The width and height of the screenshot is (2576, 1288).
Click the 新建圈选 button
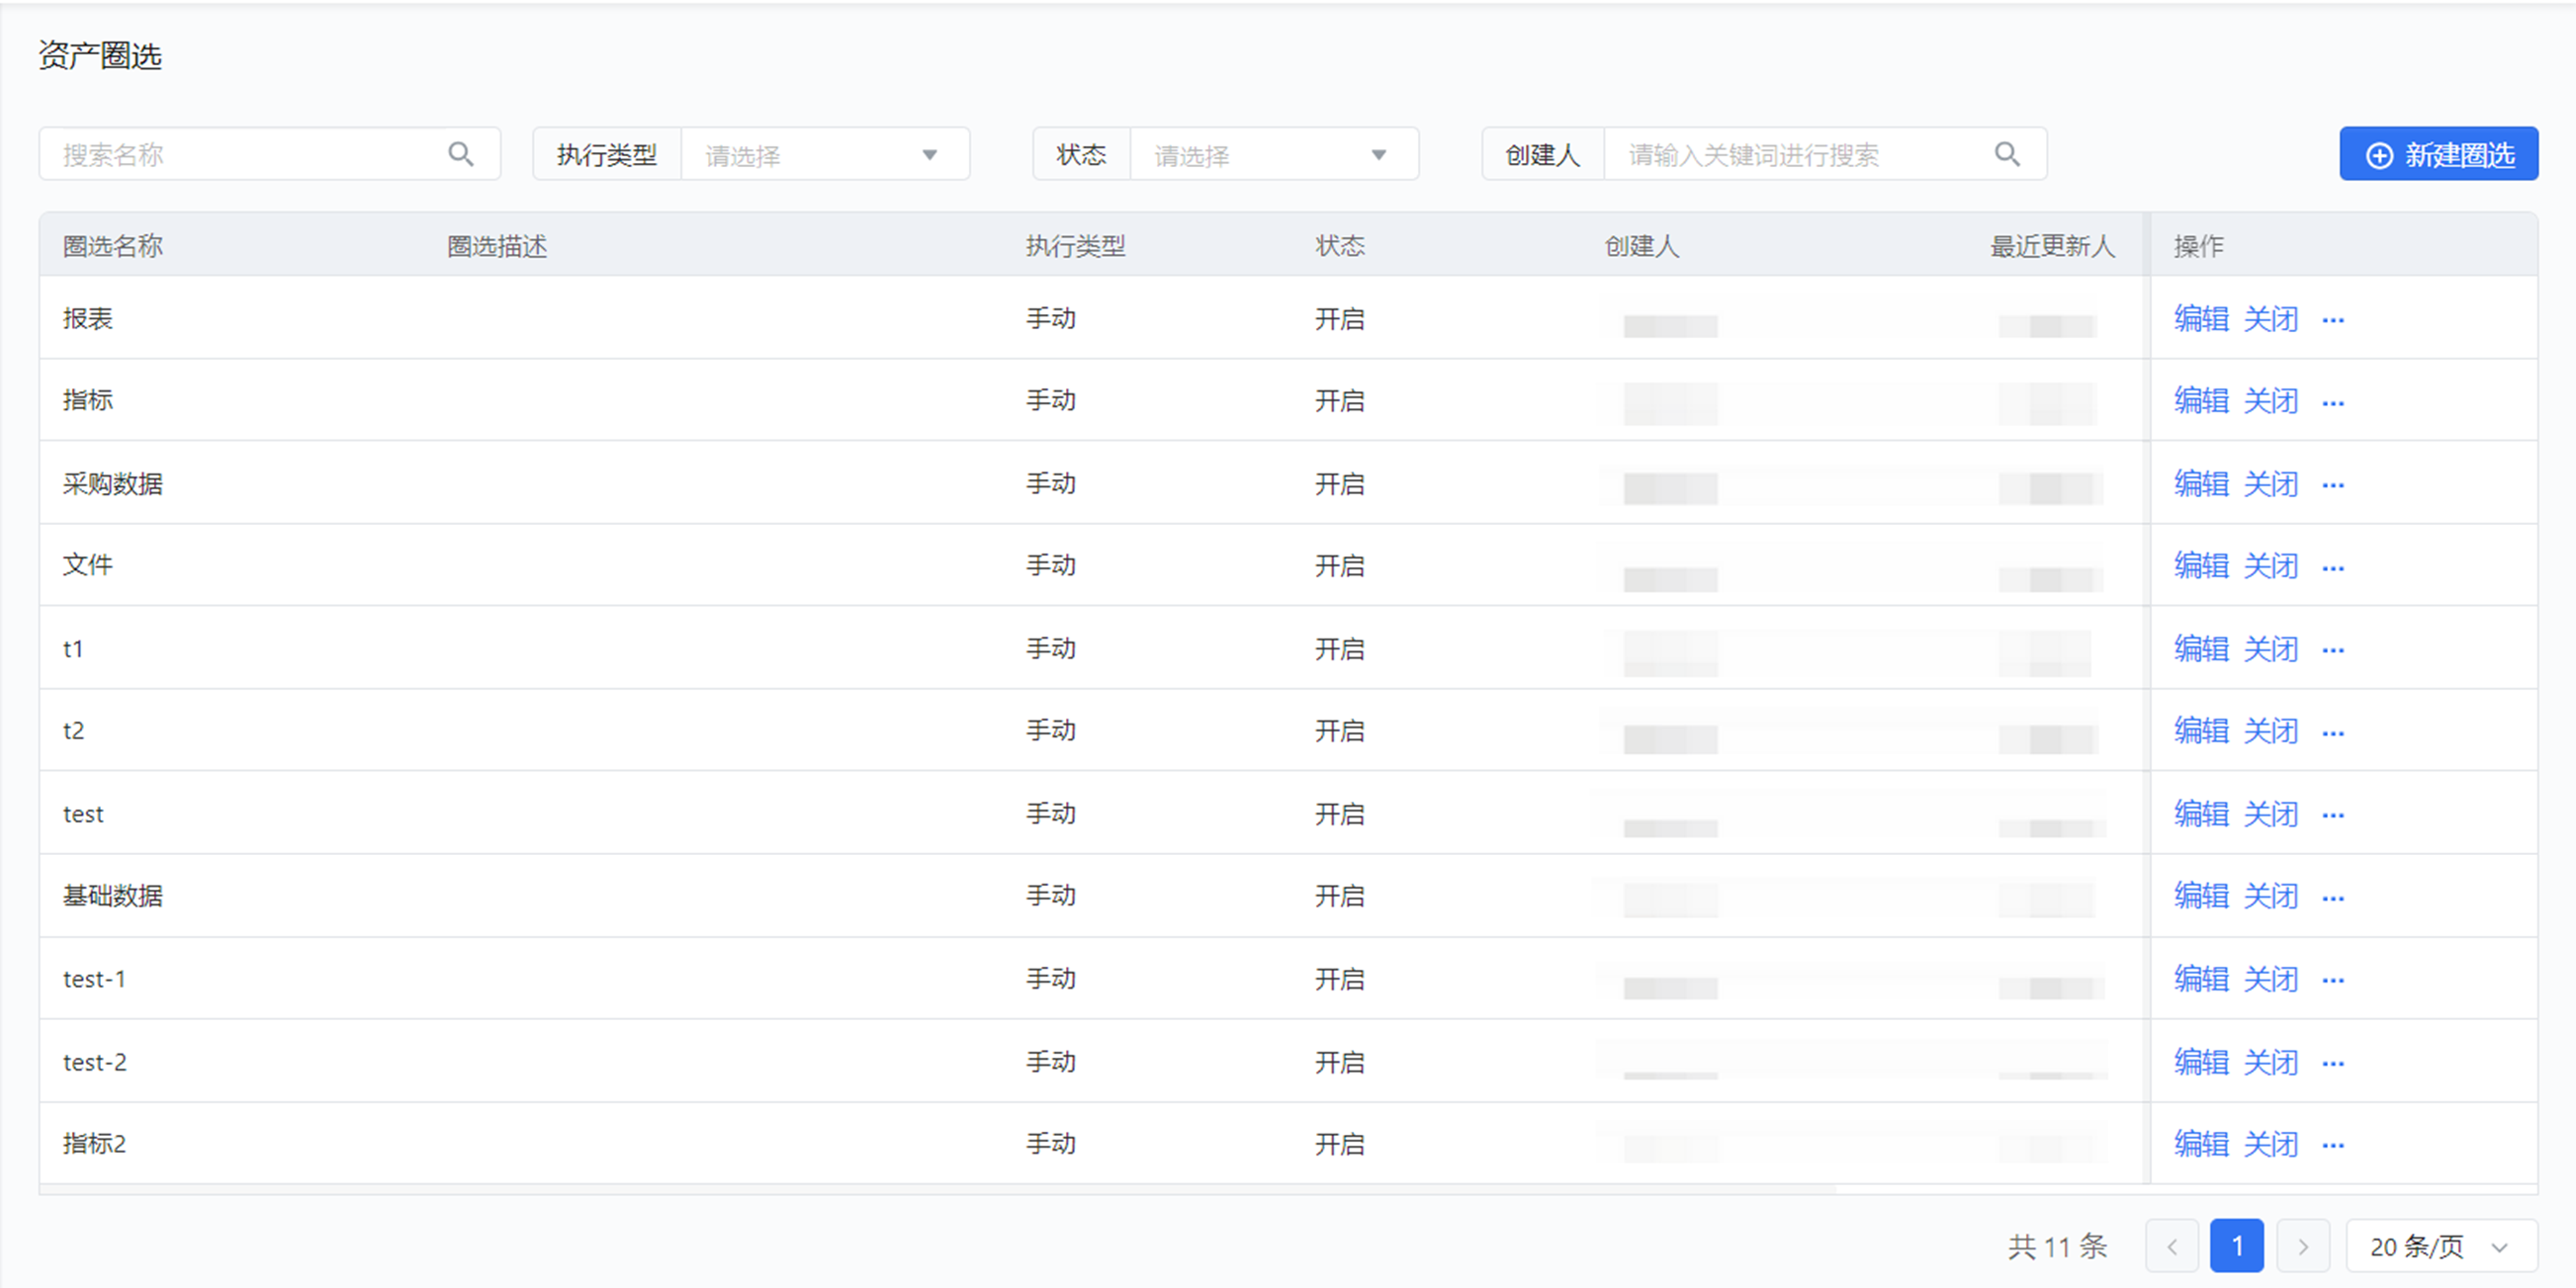coord(2438,154)
